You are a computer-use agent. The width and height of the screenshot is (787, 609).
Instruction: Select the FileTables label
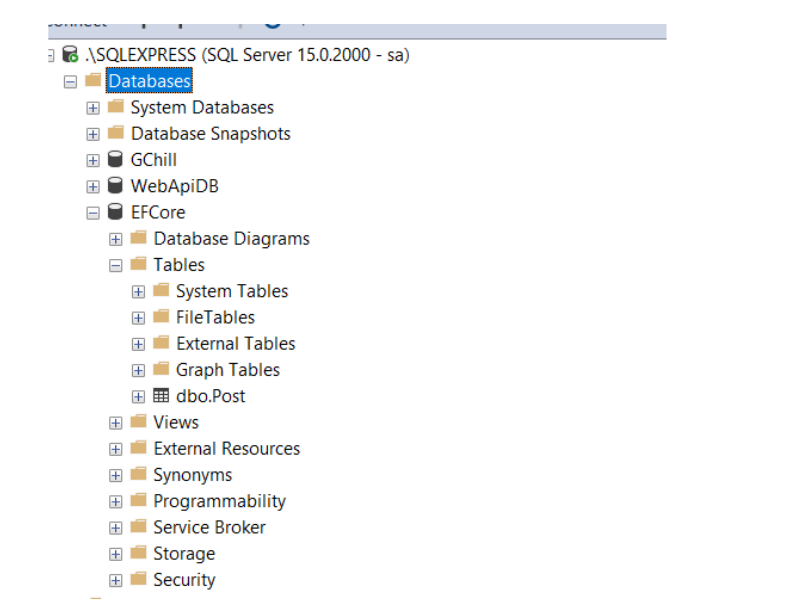pos(215,317)
